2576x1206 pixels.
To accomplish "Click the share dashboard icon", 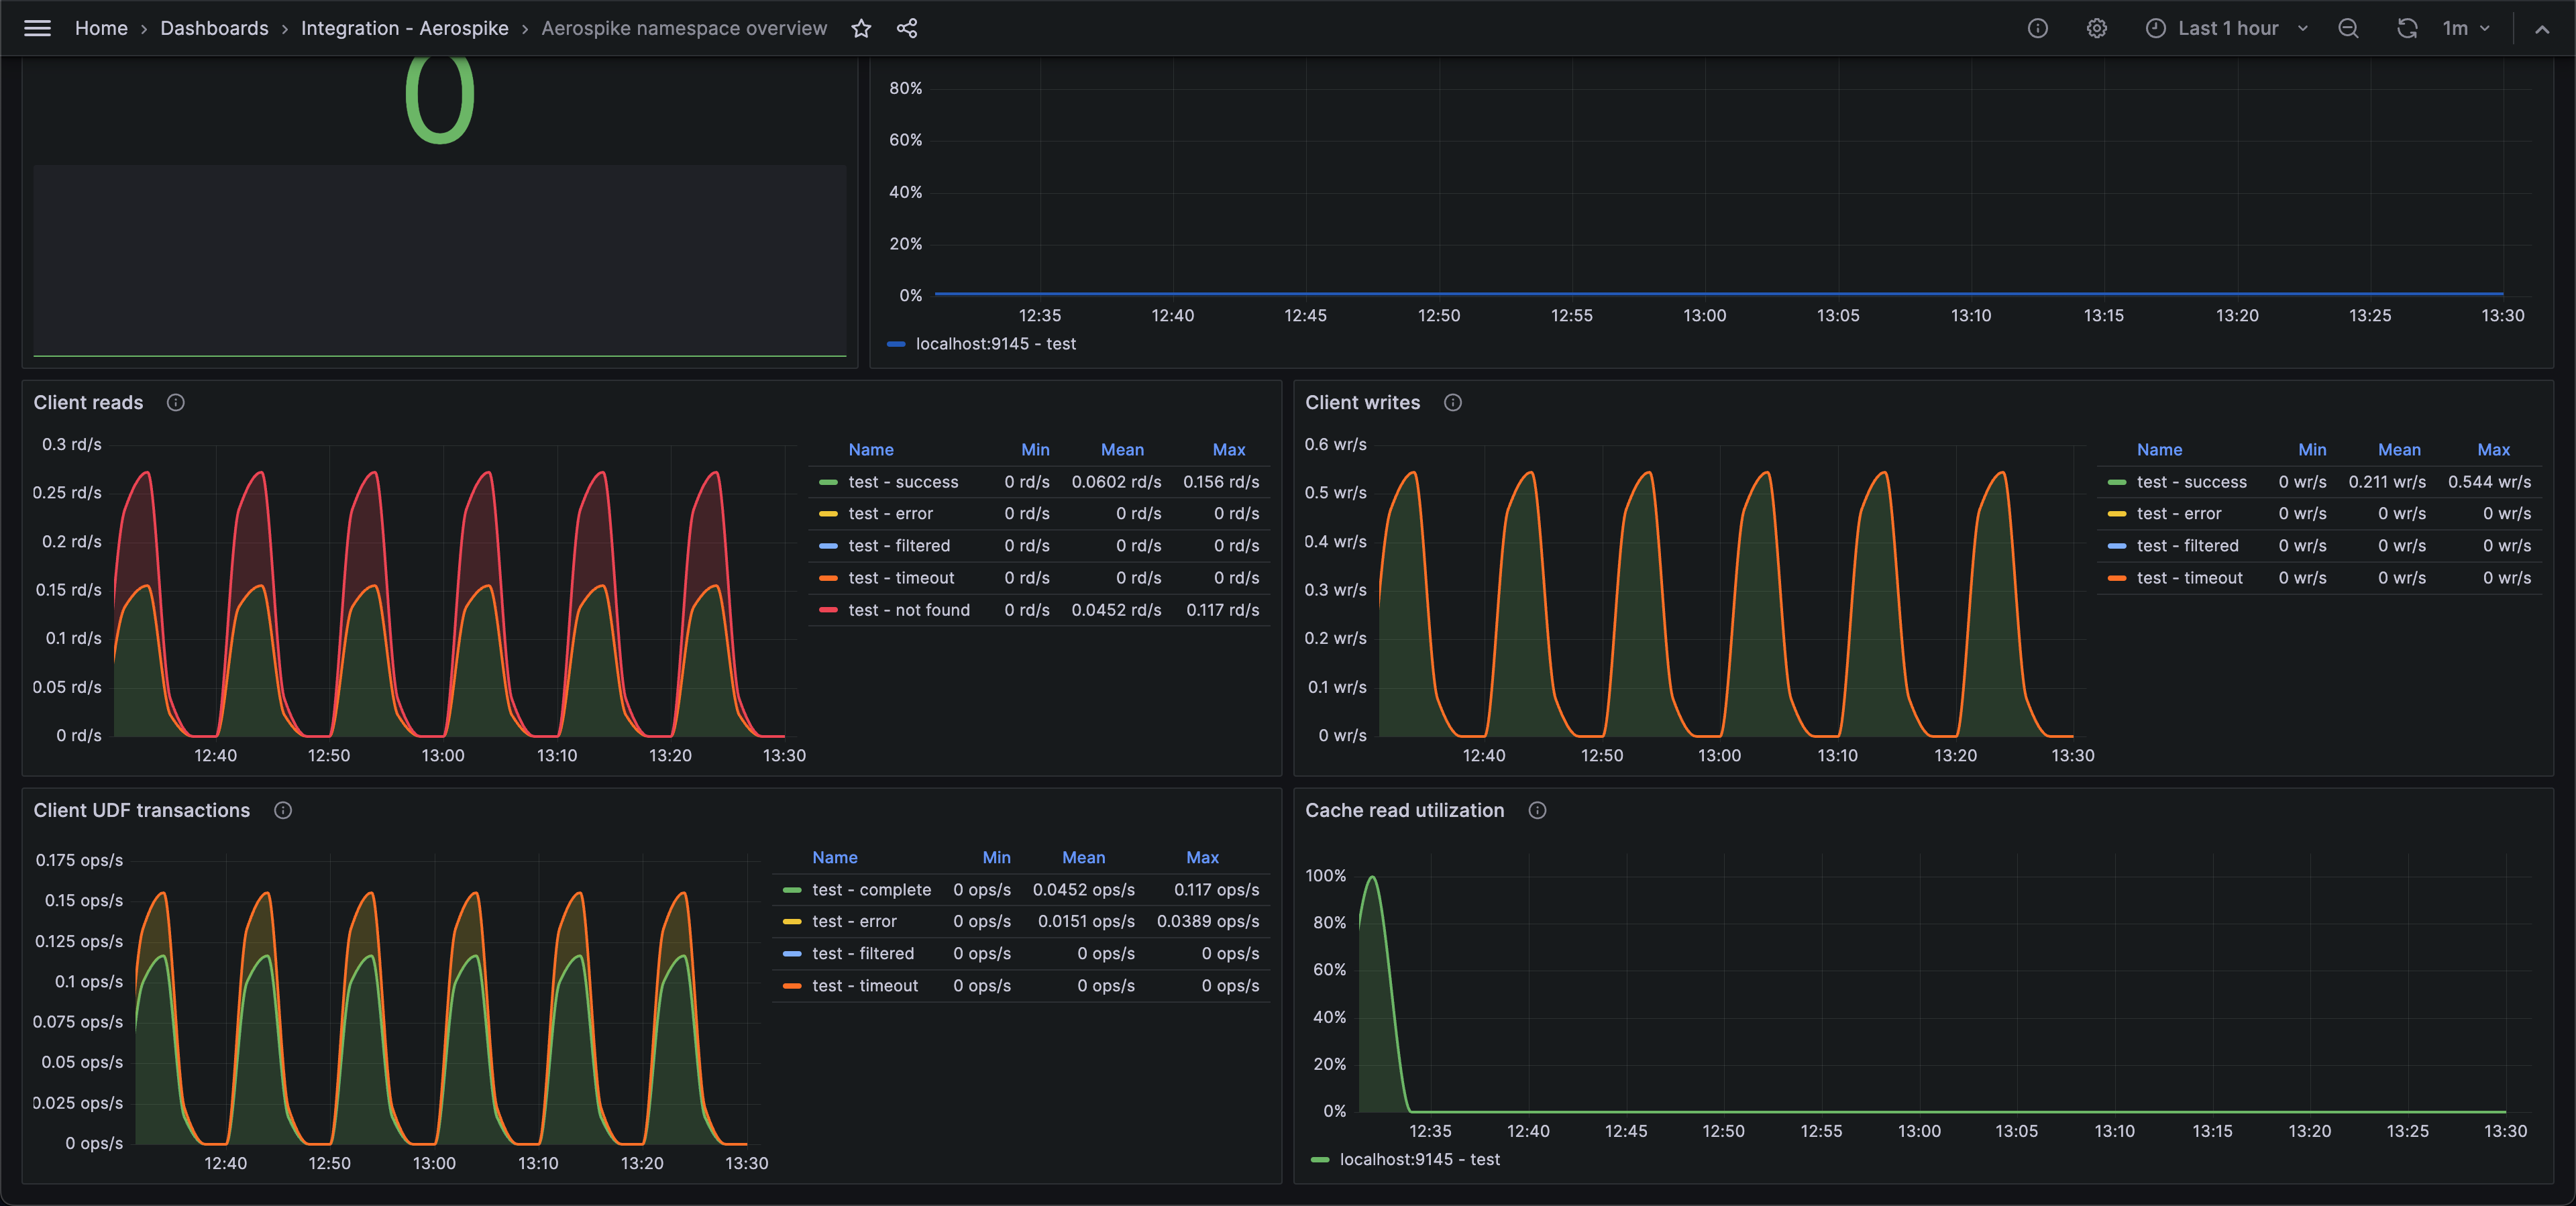I will coord(907,28).
